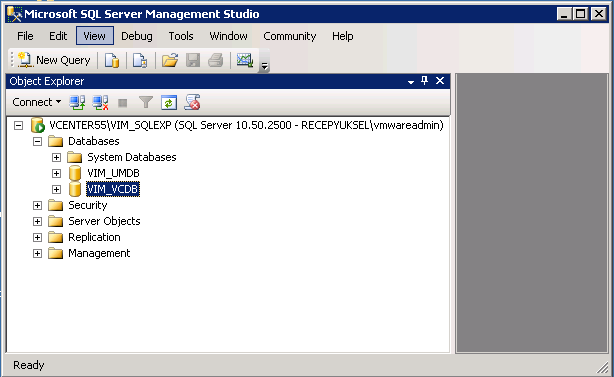This screenshot has width=614, height=377.
Task: Open the Edit menu
Action: [58, 36]
